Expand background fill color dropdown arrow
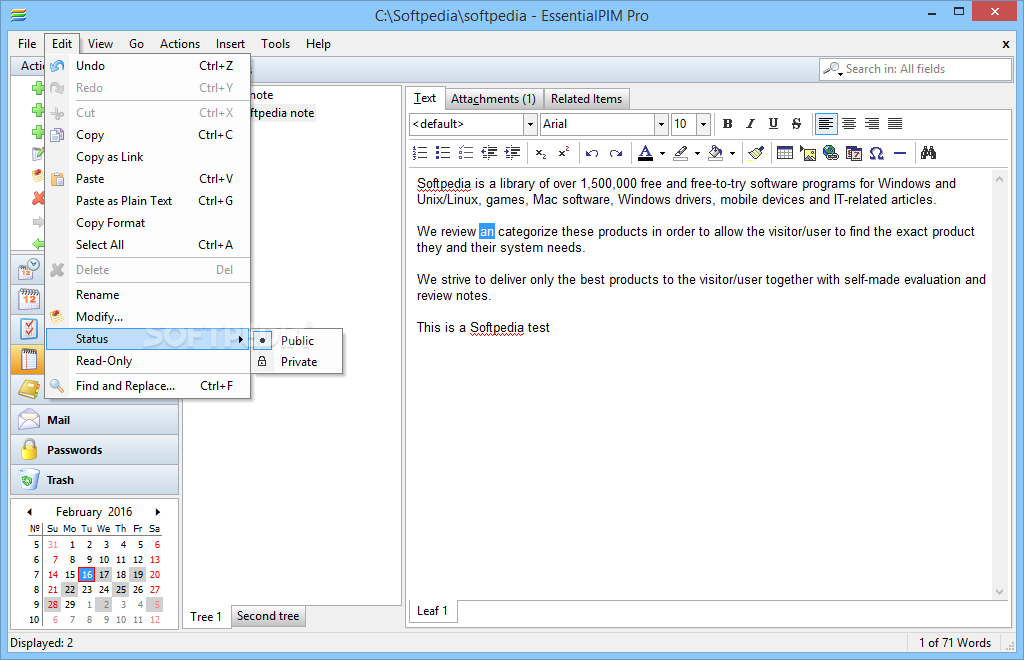Viewport: 1024px width, 660px height. click(x=732, y=153)
